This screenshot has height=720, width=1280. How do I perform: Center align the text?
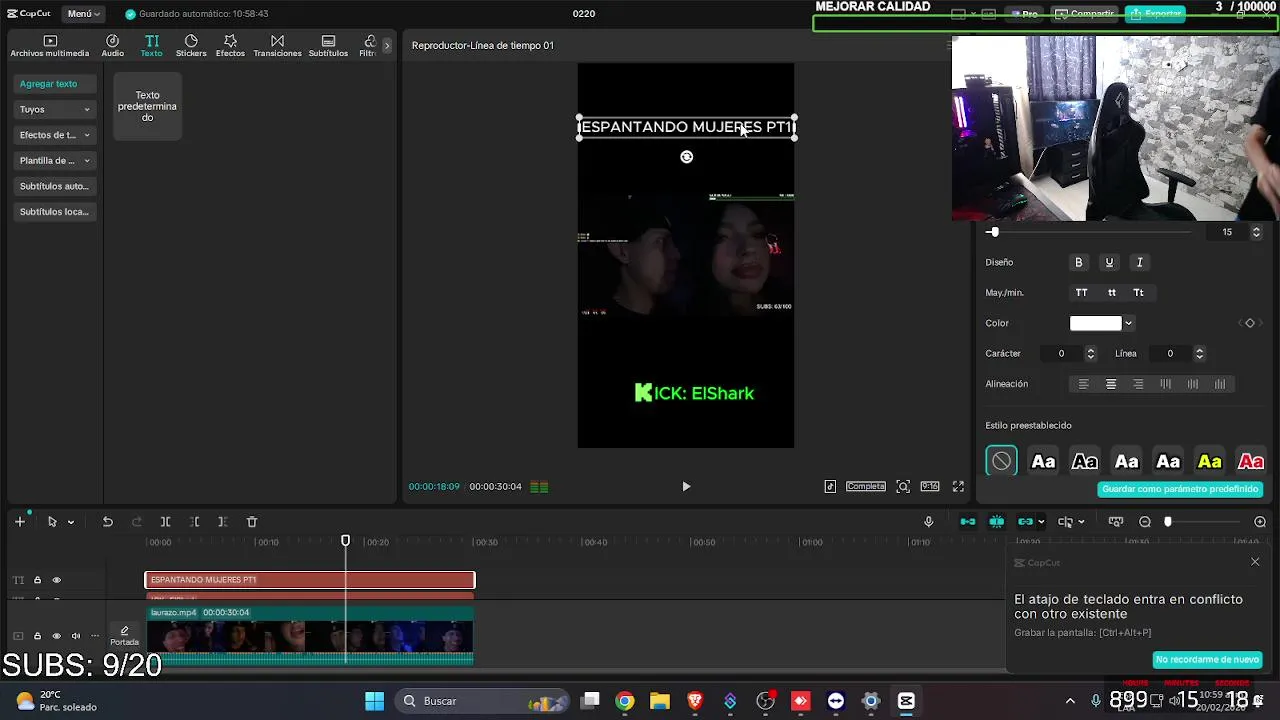point(1111,384)
